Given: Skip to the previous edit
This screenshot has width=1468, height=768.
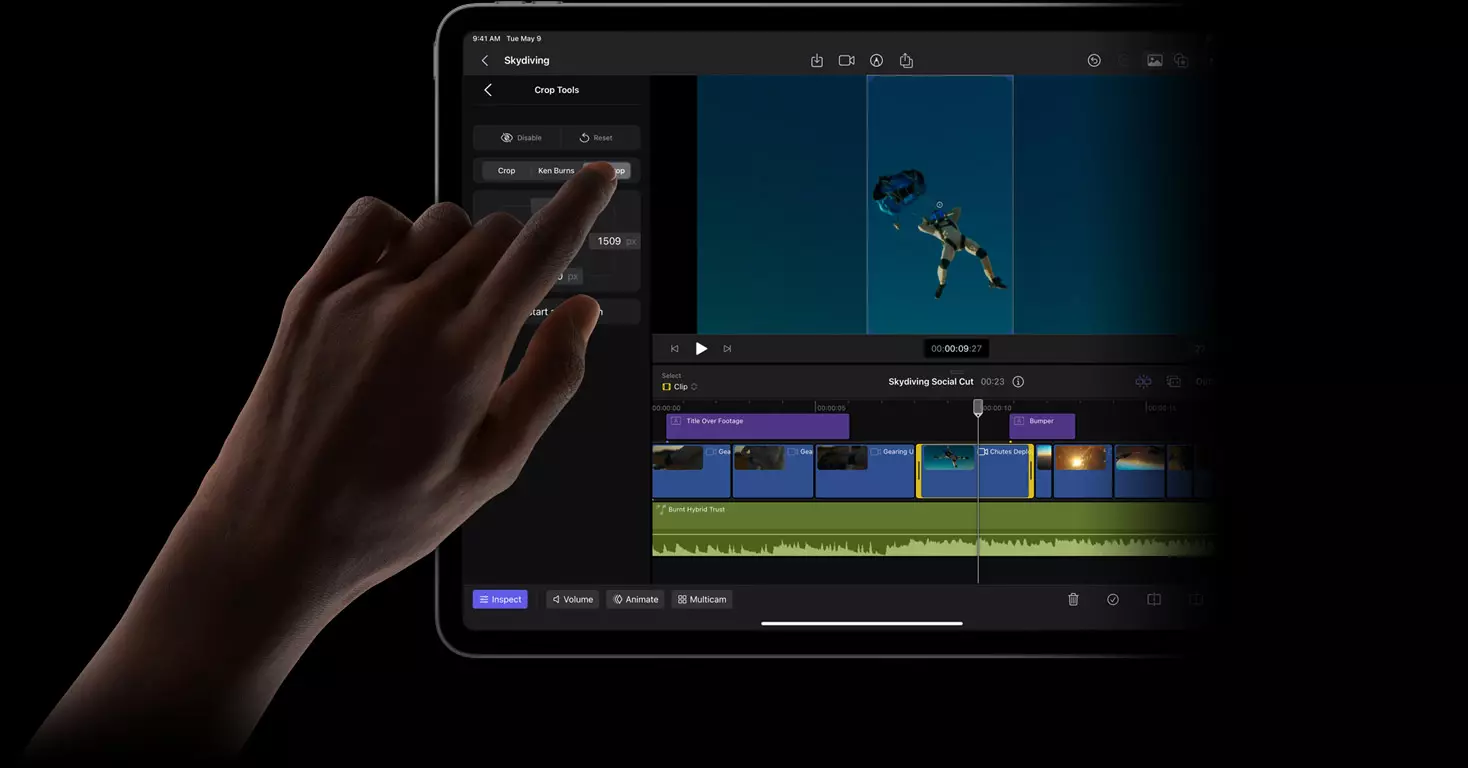Looking at the screenshot, I should [x=674, y=349].
